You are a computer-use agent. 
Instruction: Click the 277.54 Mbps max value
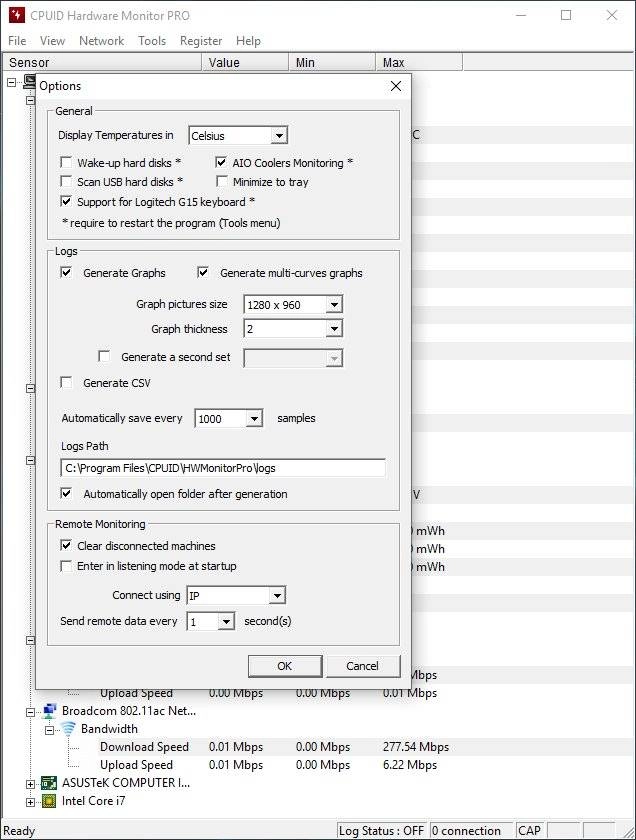(x=416, y=747)
